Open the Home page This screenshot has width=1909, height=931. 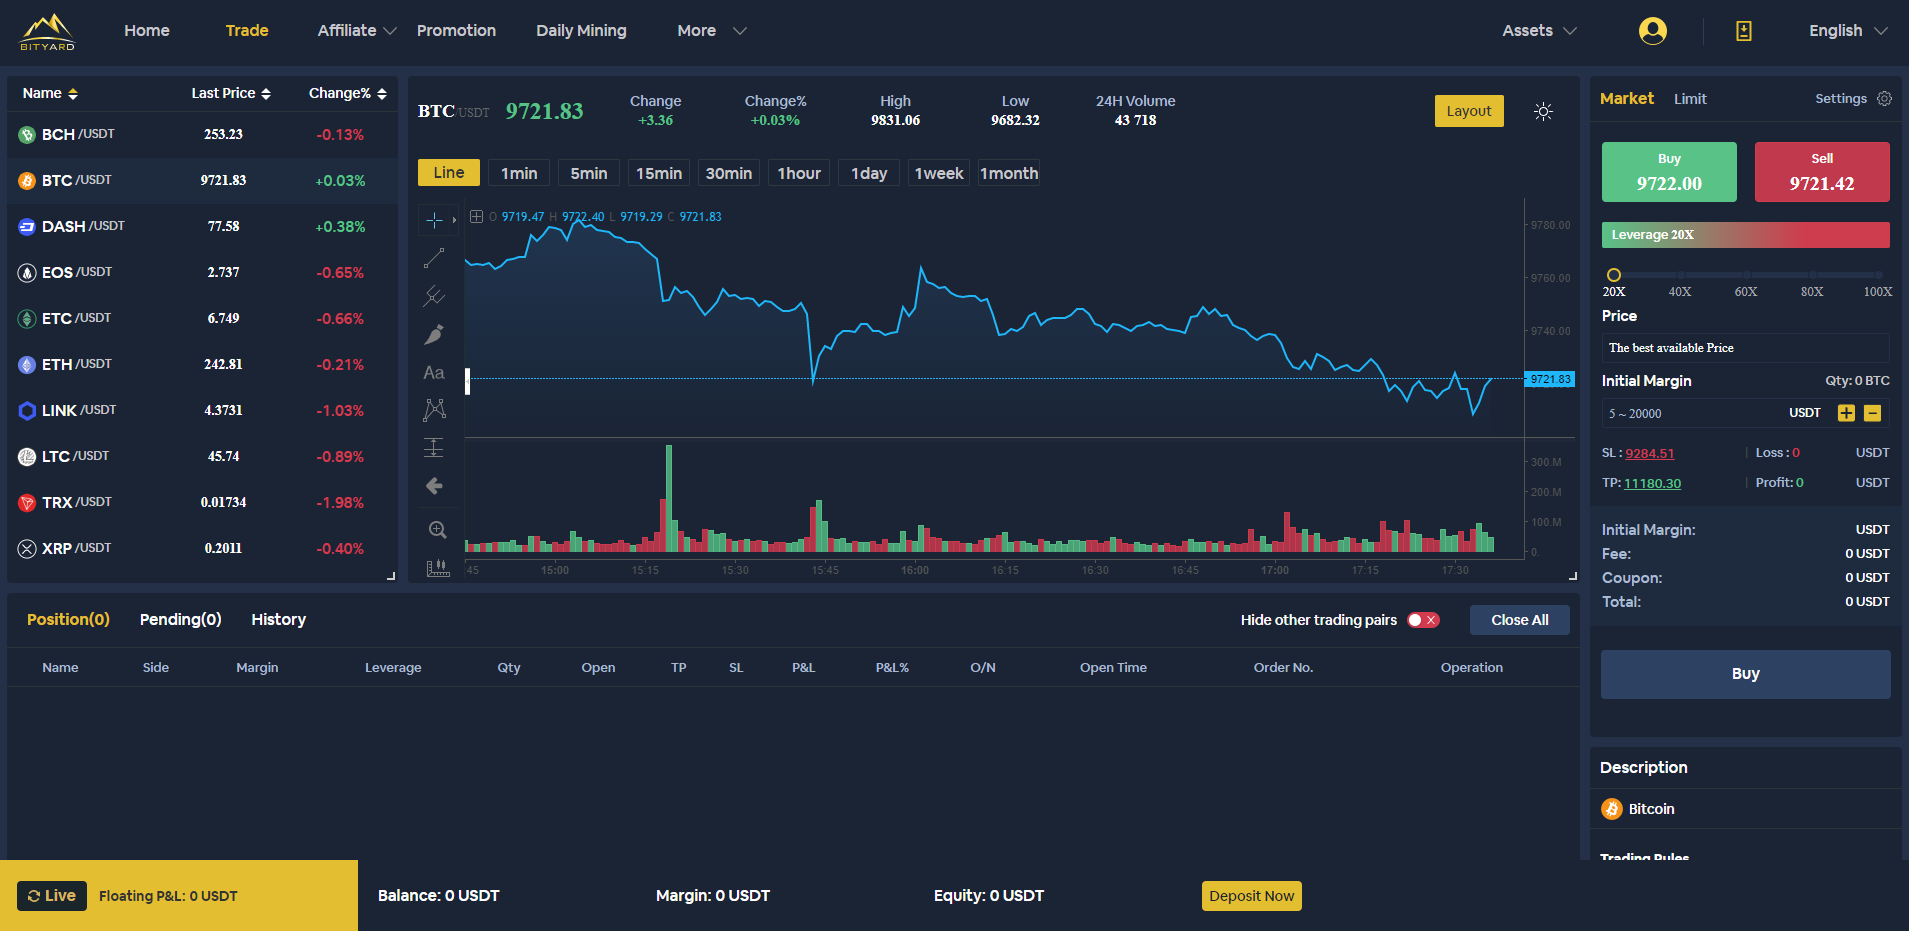click(x=147, y=31)
